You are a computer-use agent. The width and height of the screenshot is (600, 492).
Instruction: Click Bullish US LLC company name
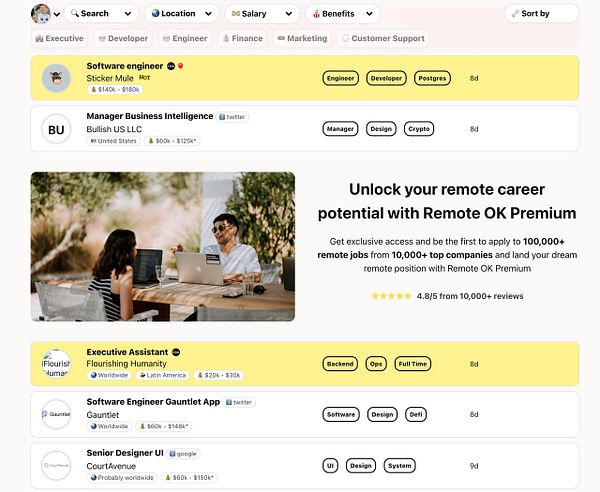pyautogui.click(x=114, y=129)
